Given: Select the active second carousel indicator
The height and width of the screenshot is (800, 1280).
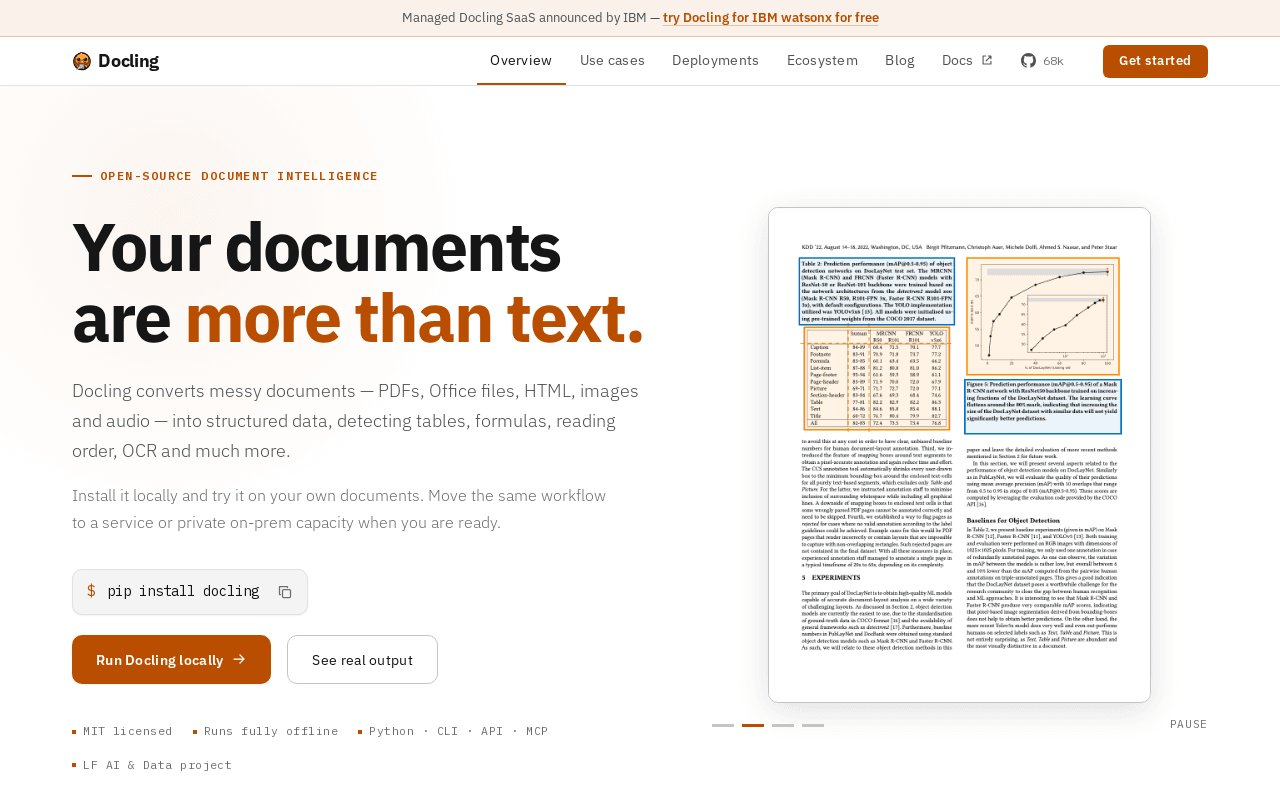Looking at the screenshot, I should tap(753, 725).
